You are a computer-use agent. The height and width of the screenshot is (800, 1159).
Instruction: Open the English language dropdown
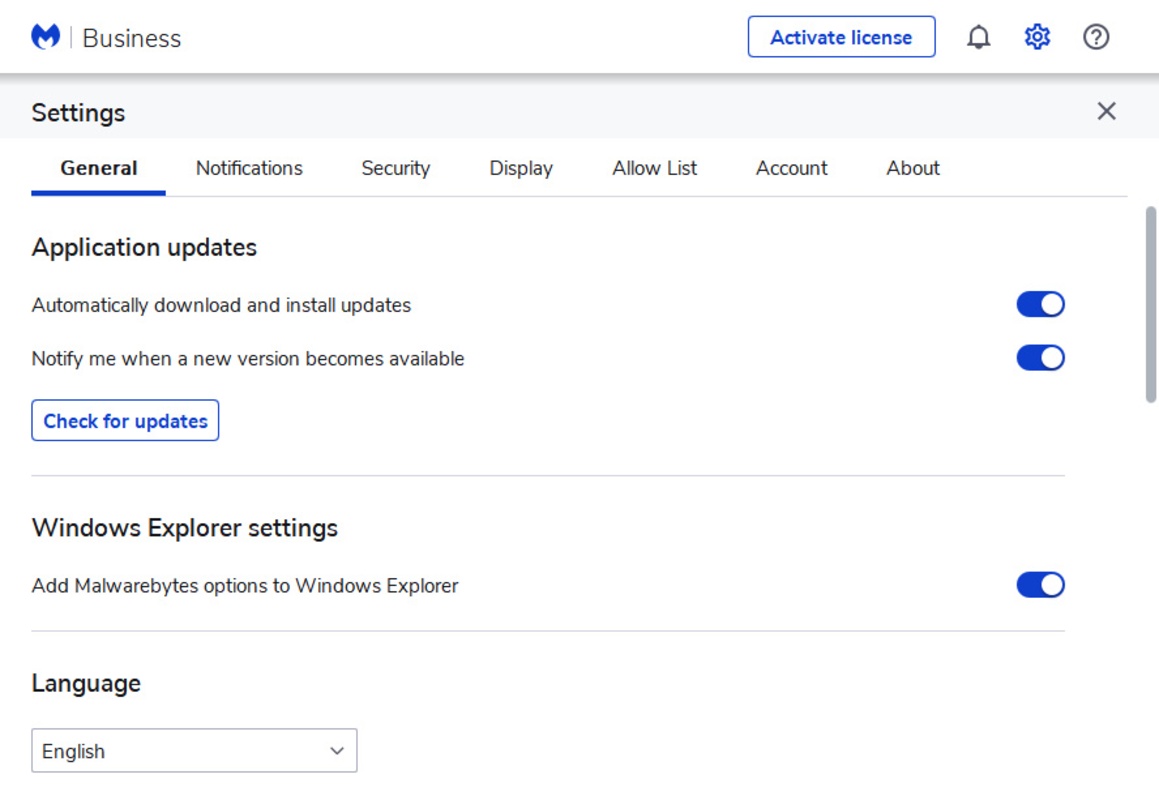click(194, 751)
